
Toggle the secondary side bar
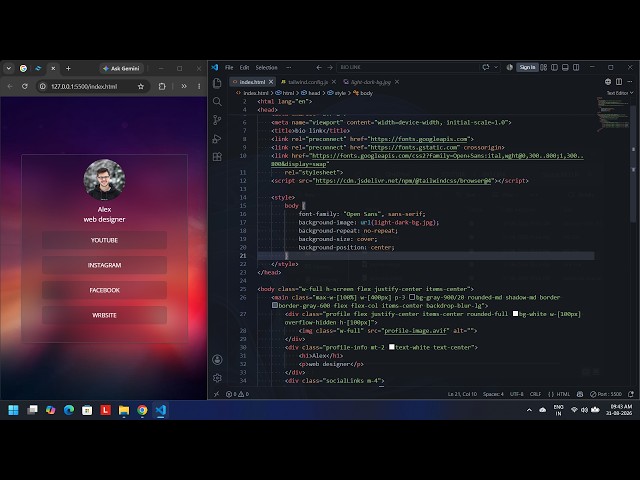(x=576, y=67)
